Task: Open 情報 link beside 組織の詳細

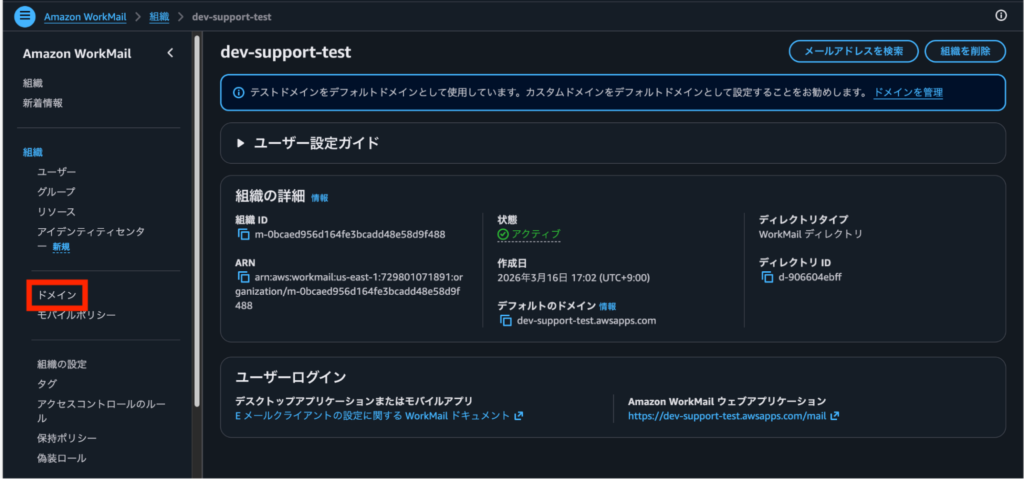Action: coord(319,198)
